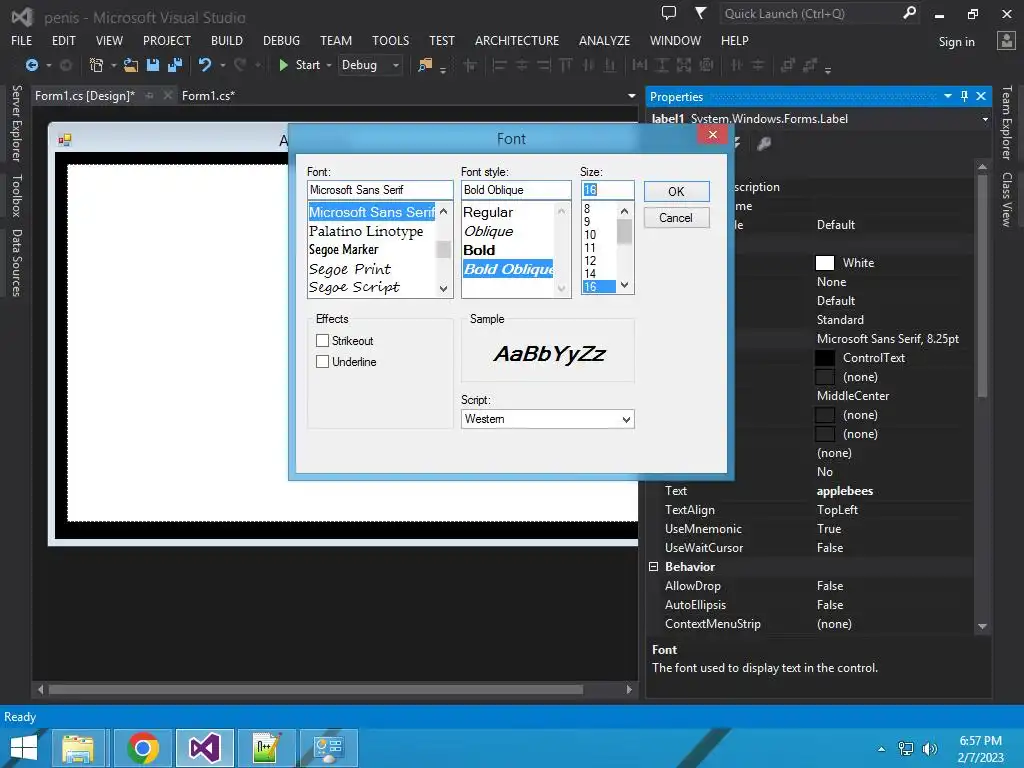The width and height of the screenshot is (1024, 768).
Task: Enable the Underline checkbox
Action: pyautogui.click(x=322, y=361)
